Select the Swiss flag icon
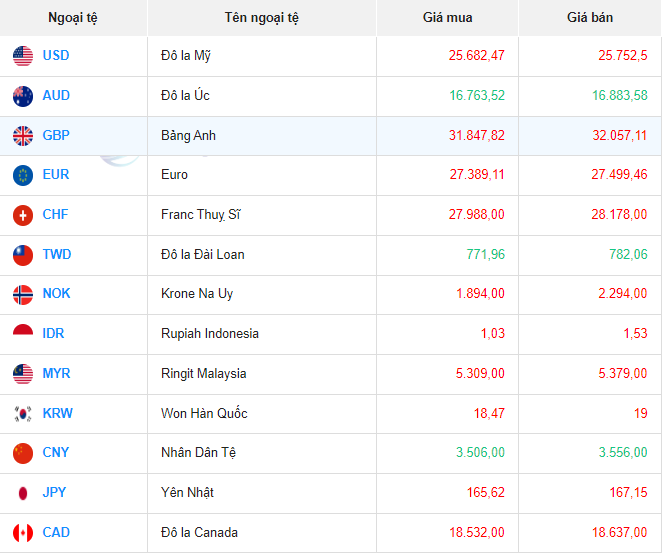The image size is (662, 553). click(23, 215)
